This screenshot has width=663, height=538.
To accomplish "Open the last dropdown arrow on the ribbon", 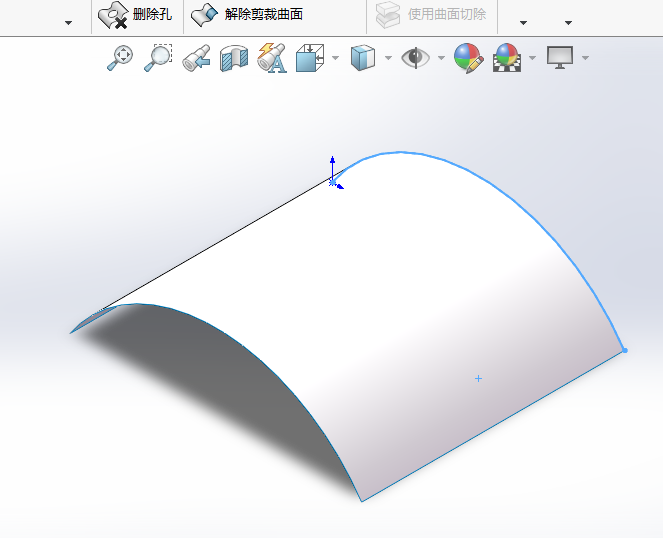I will point(568,23).
